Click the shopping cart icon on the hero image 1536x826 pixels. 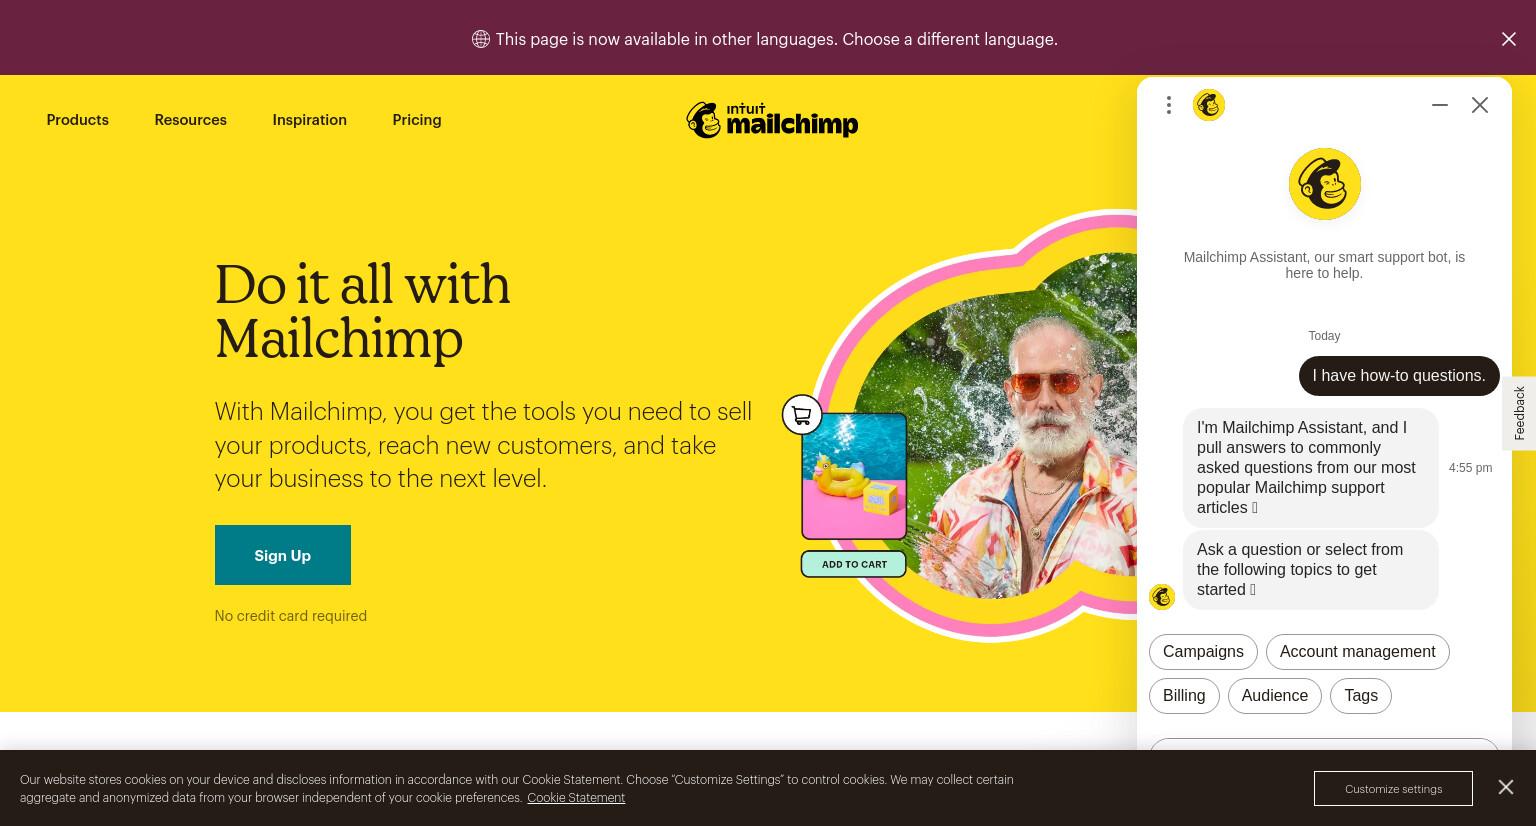point(802,414)
